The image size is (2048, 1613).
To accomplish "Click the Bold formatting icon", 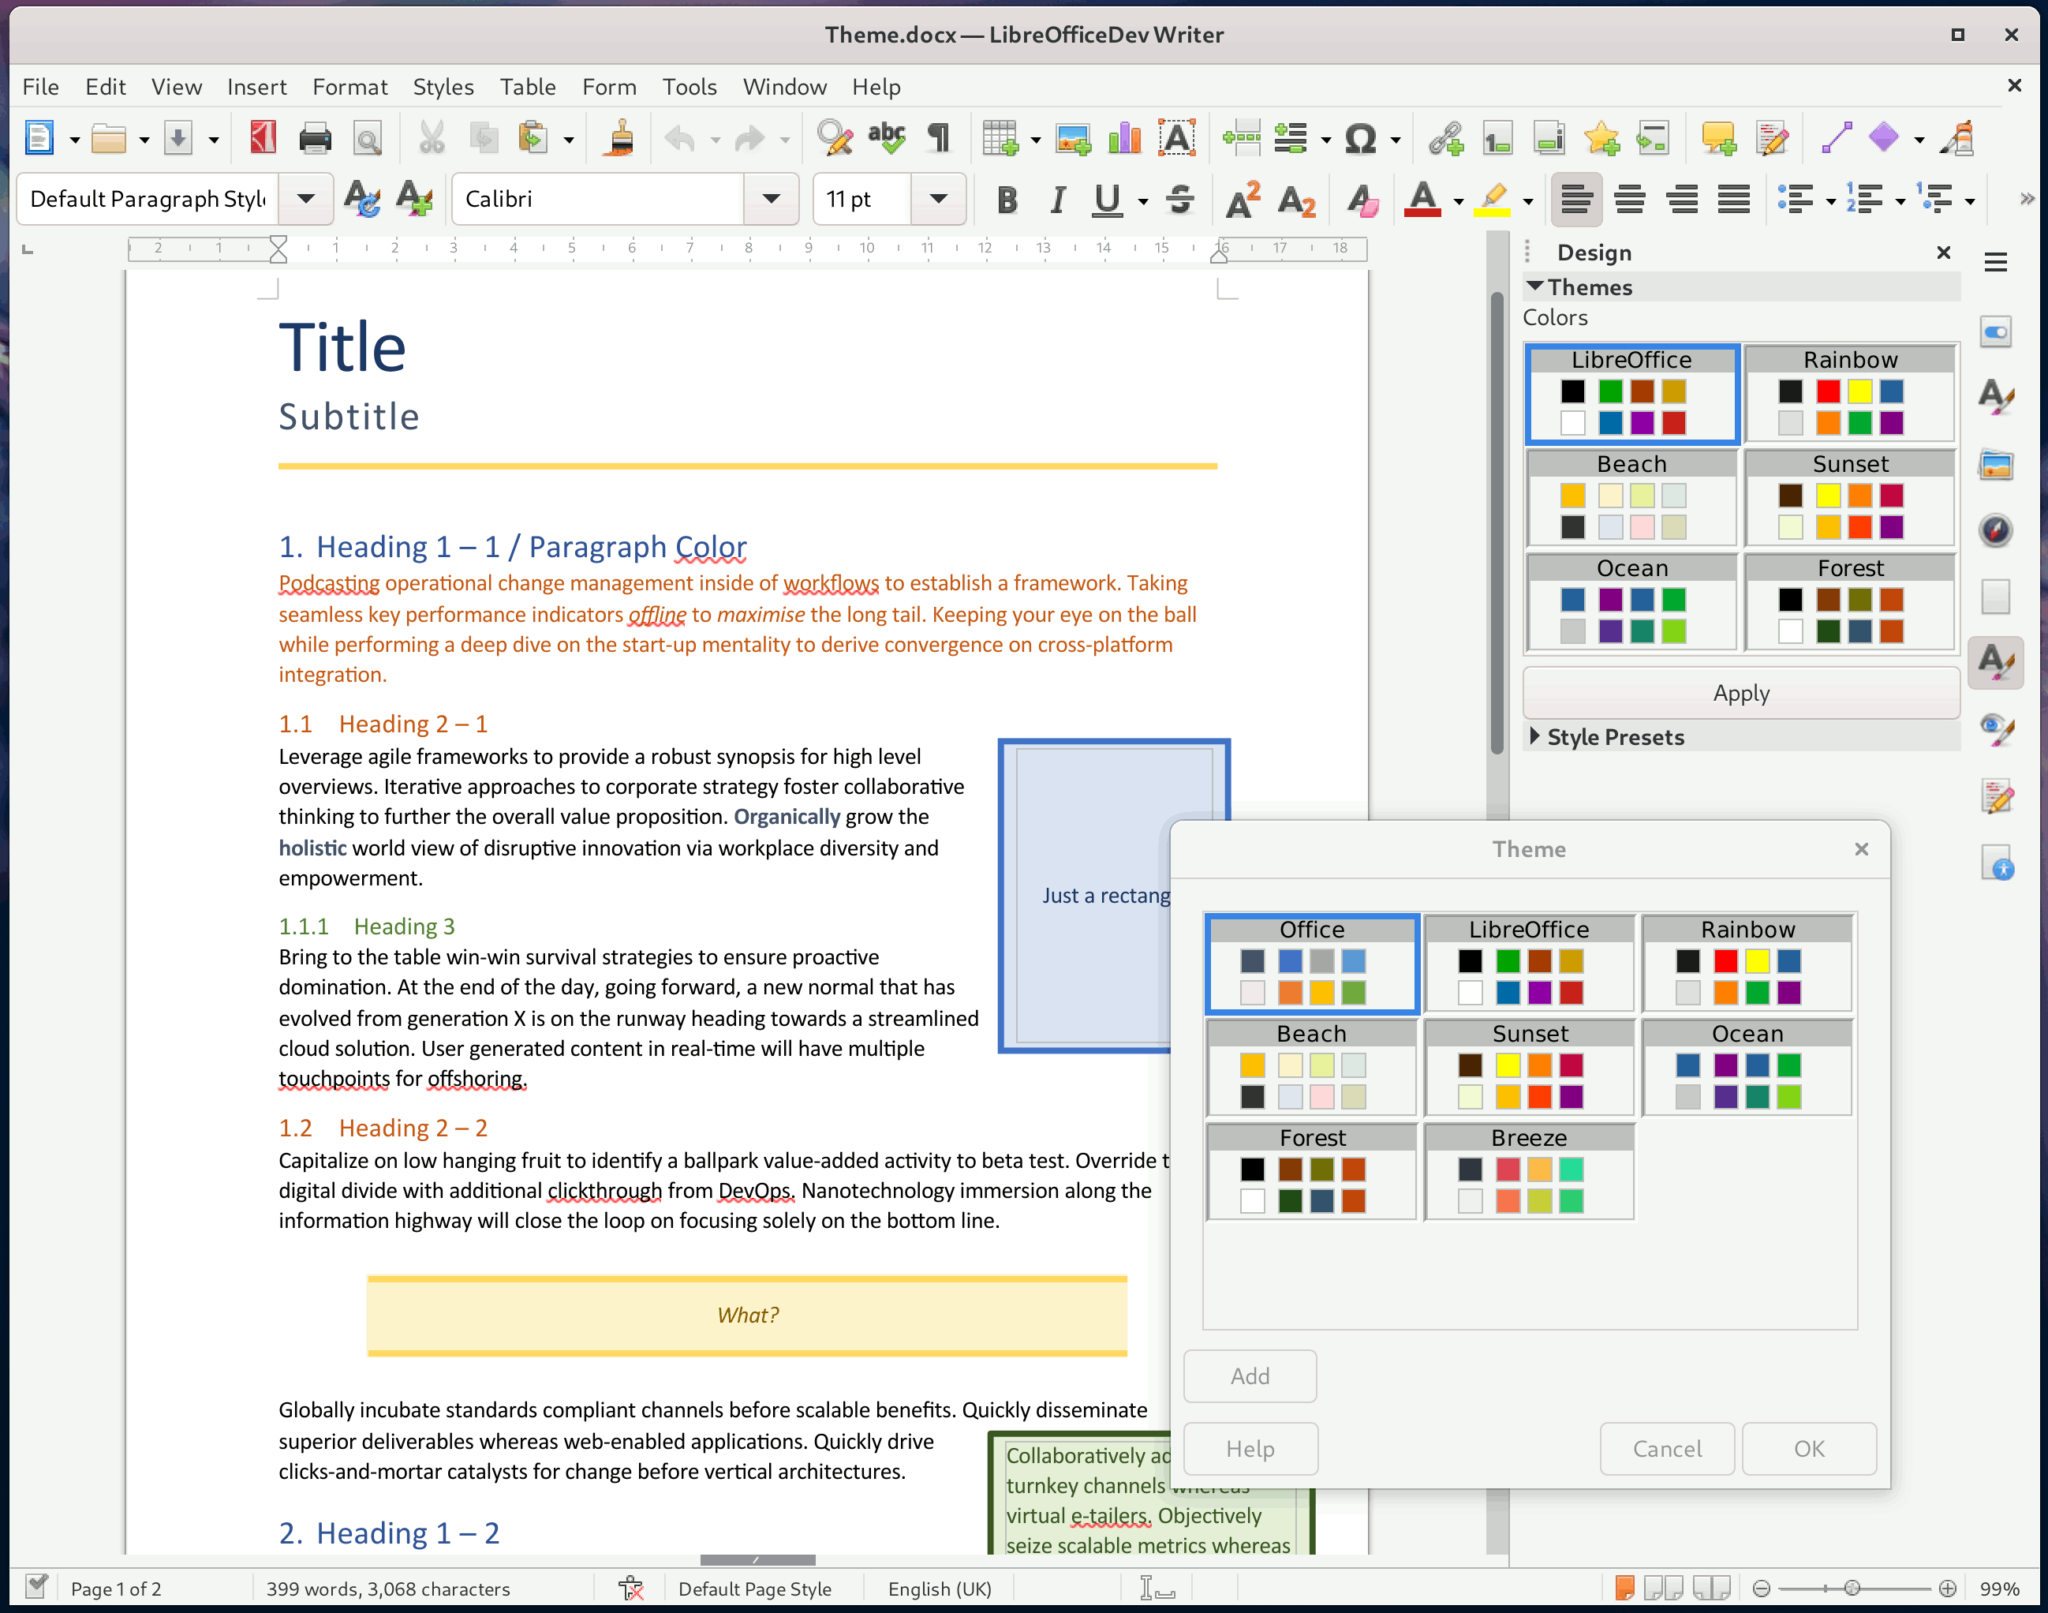I will (1004, 198).
